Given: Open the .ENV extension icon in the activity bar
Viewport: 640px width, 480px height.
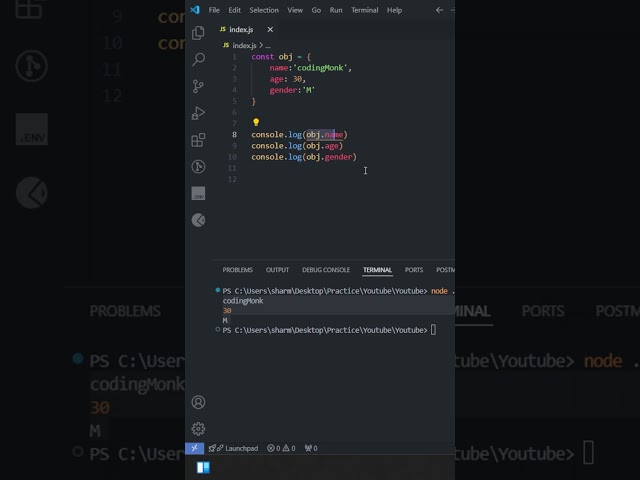Looking at the screenshot, I should pyautogui.click(x=198, y=193).
